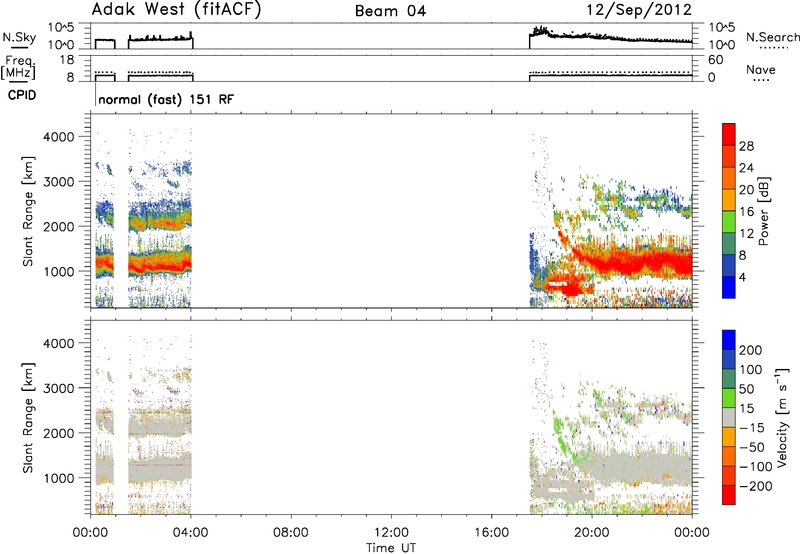Click the plot title "Adak West (fitACF)"
800x554 pixels.
click(176, 10)
